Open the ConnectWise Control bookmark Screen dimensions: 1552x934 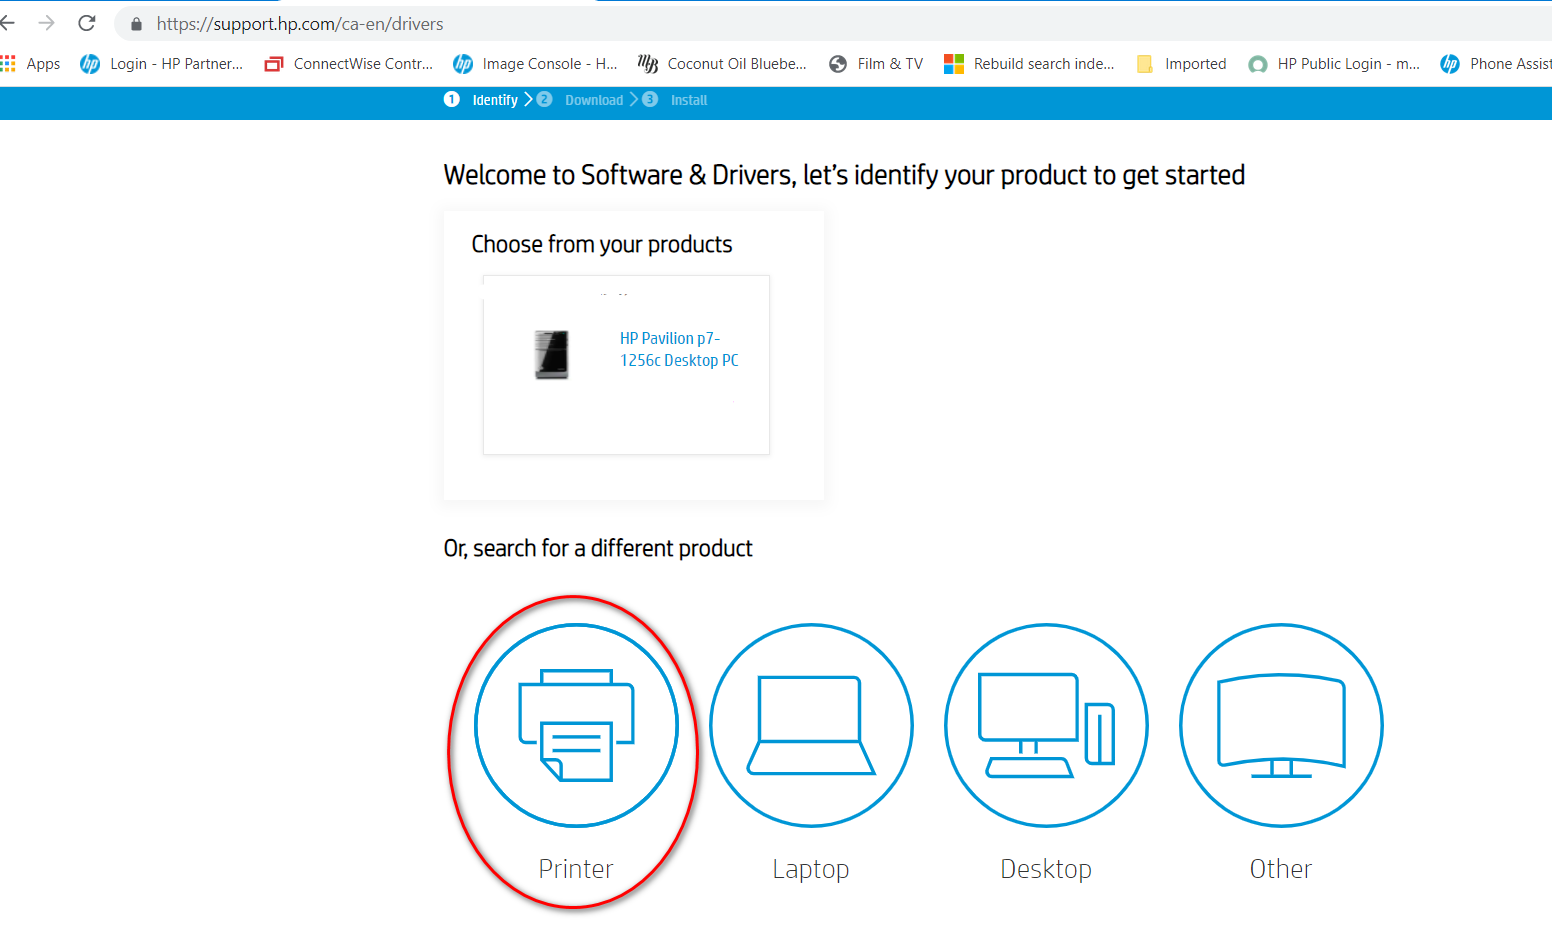tap(350, 63)
